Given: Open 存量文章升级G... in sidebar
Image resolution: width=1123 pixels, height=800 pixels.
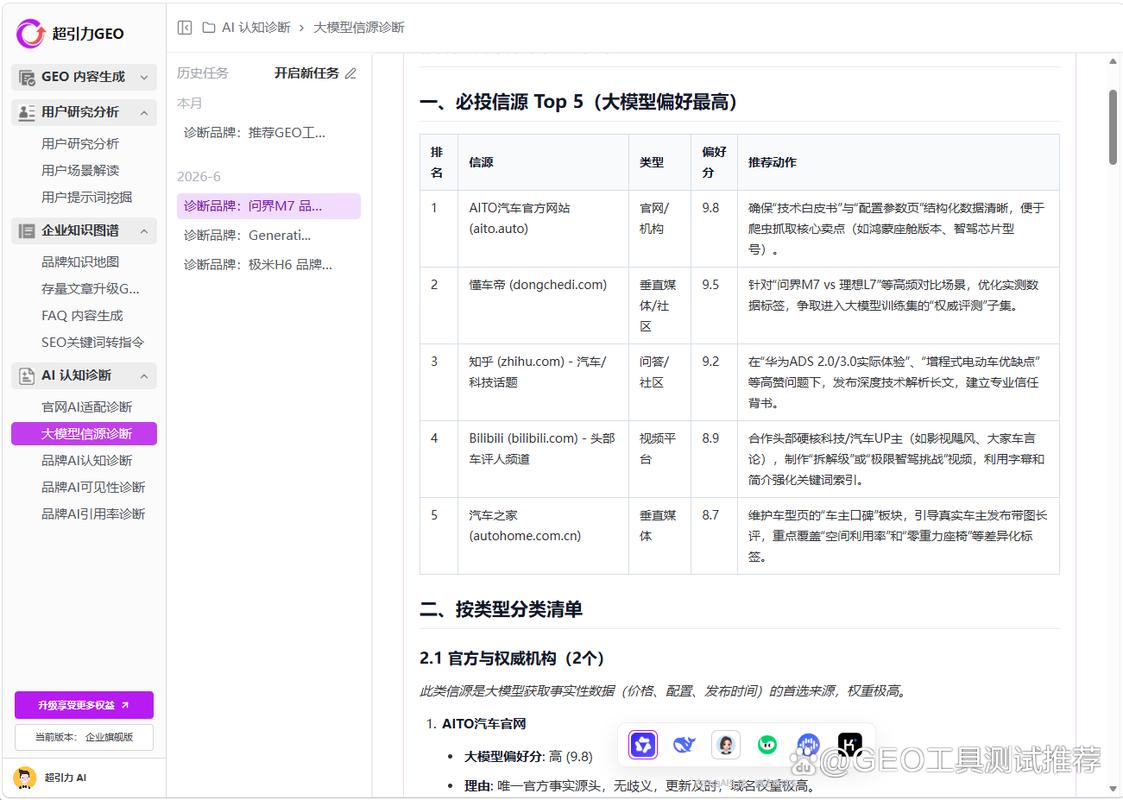Looking at the screenshot, I should pyautogui.click(x=90, y=289).
